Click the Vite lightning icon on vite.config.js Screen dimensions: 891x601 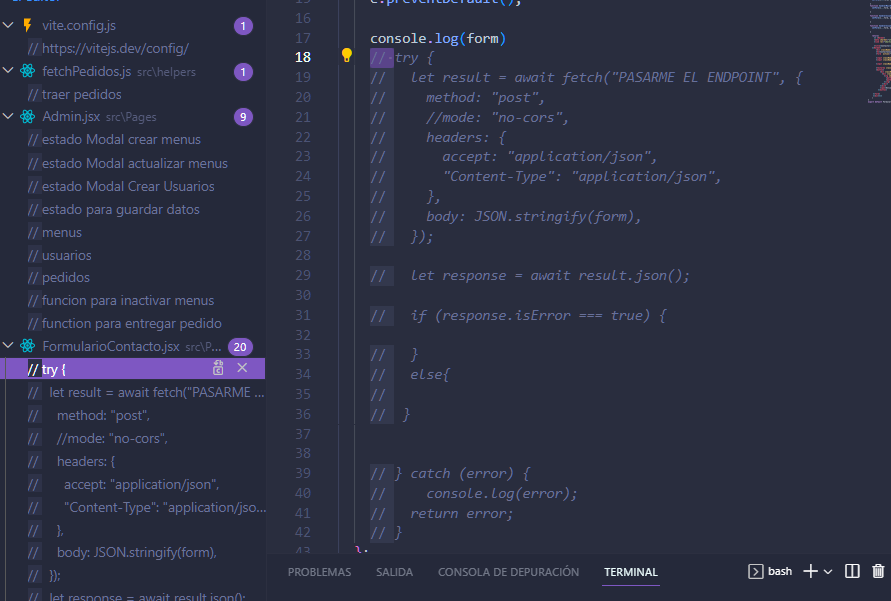tap(27, 25)
